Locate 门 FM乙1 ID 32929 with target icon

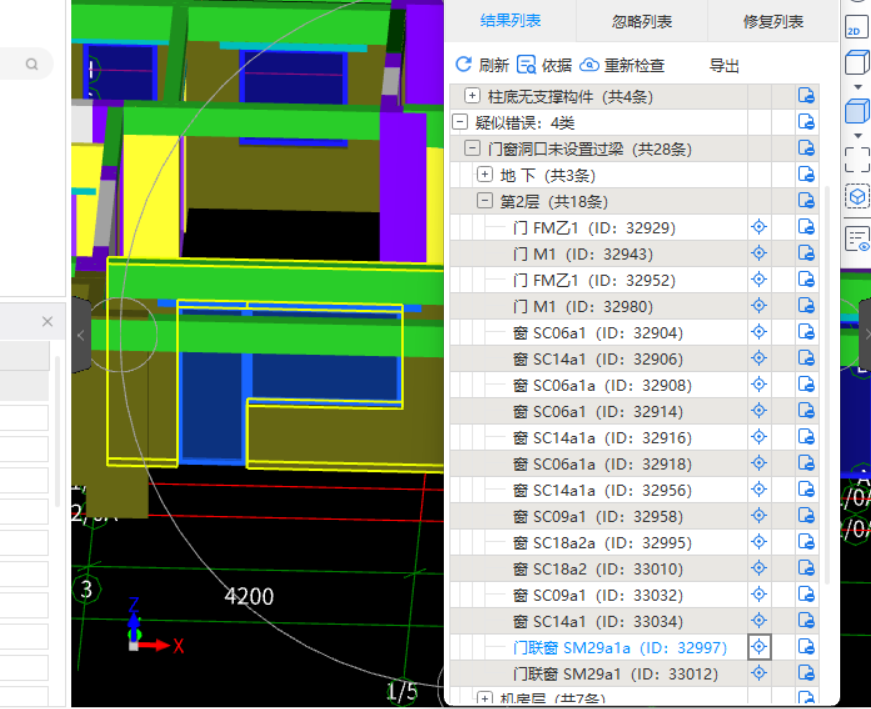pos(759,227)
